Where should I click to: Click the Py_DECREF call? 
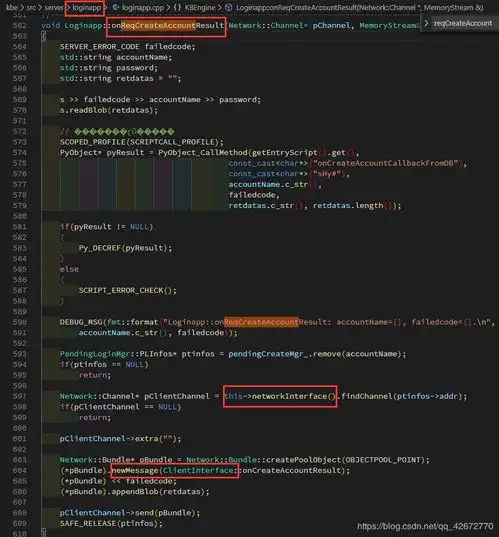click(x=100, y=248)
